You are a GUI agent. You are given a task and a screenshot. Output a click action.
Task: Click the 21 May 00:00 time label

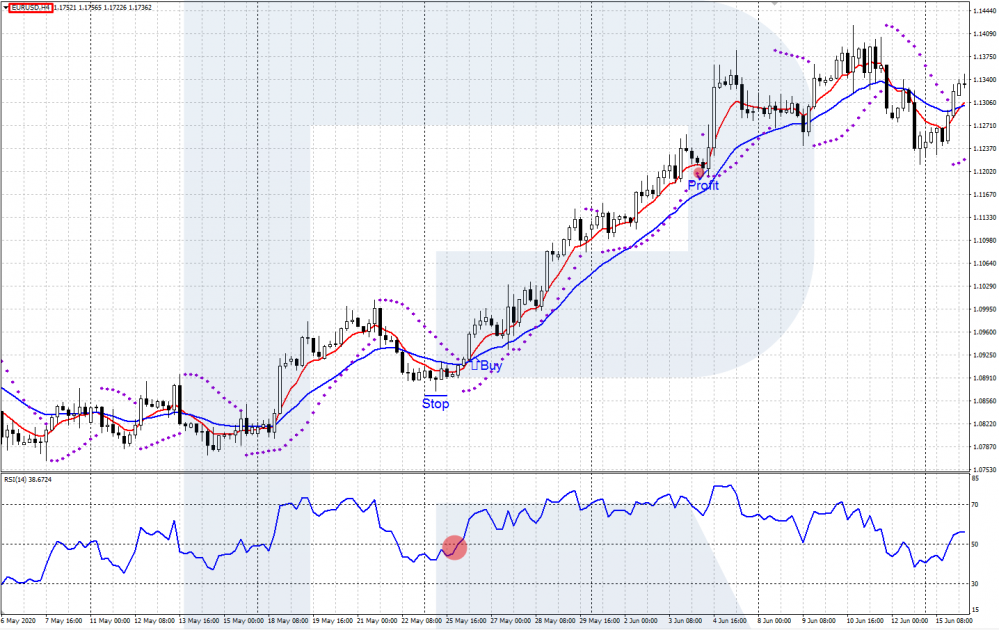click(376, 620)
